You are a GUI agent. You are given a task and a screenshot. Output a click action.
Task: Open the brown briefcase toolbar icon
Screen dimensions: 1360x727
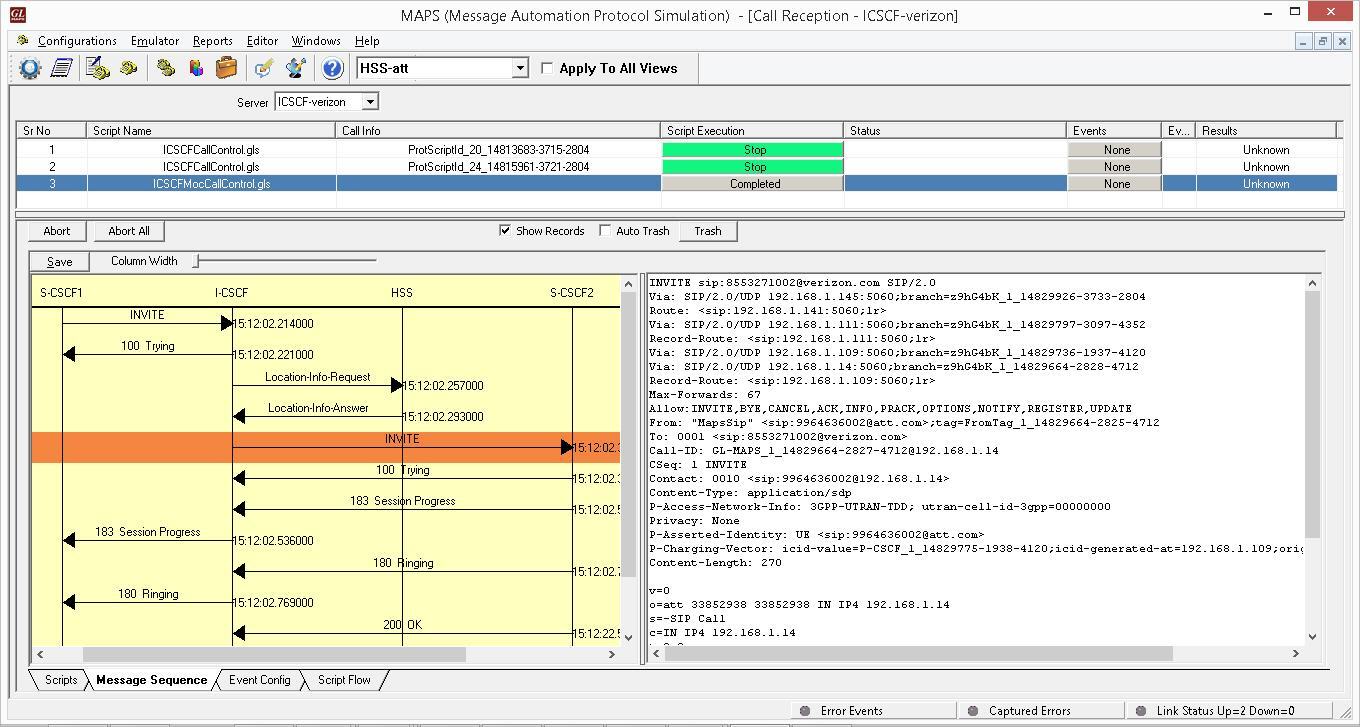(x=227, y=68)
